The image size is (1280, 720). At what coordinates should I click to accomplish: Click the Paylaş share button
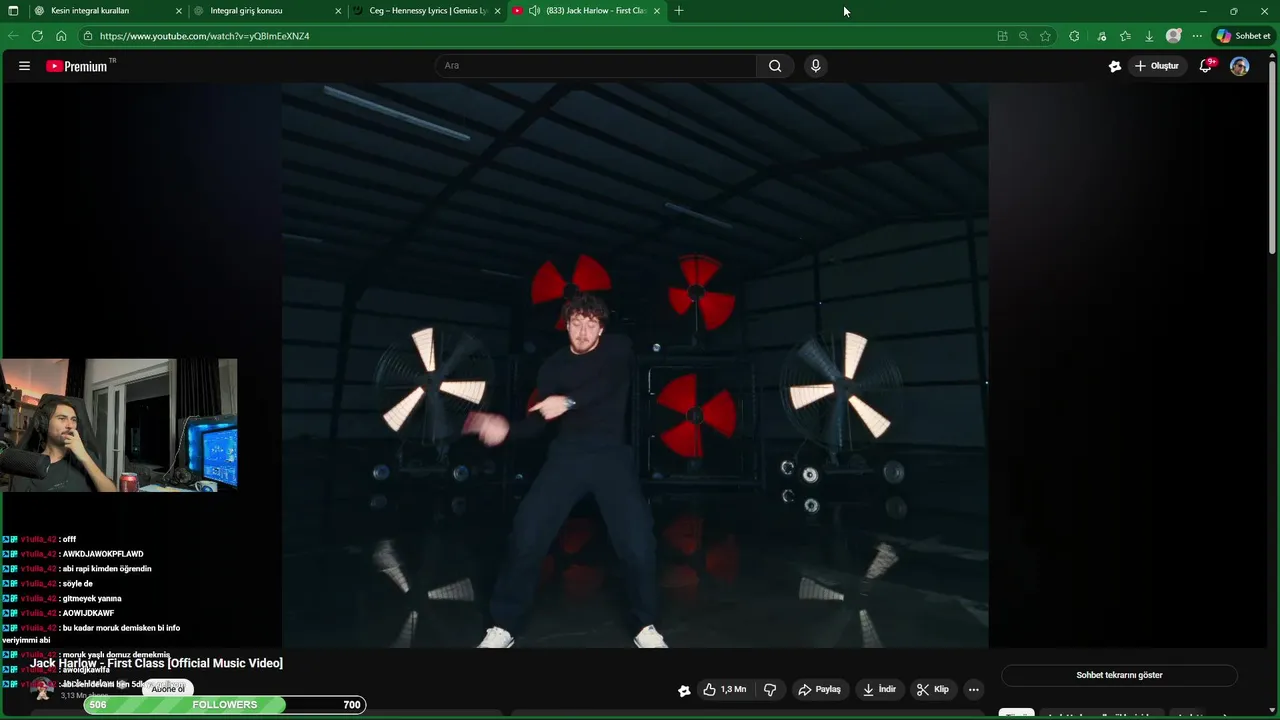tap(819, 689)
